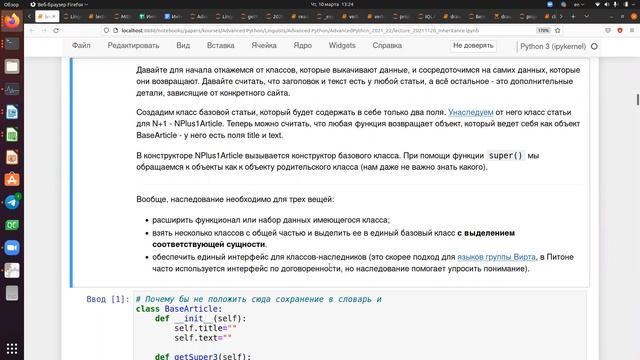Open the Редактировать menu
The height and width of the screenshot is (360, 640).
[133, 46]
